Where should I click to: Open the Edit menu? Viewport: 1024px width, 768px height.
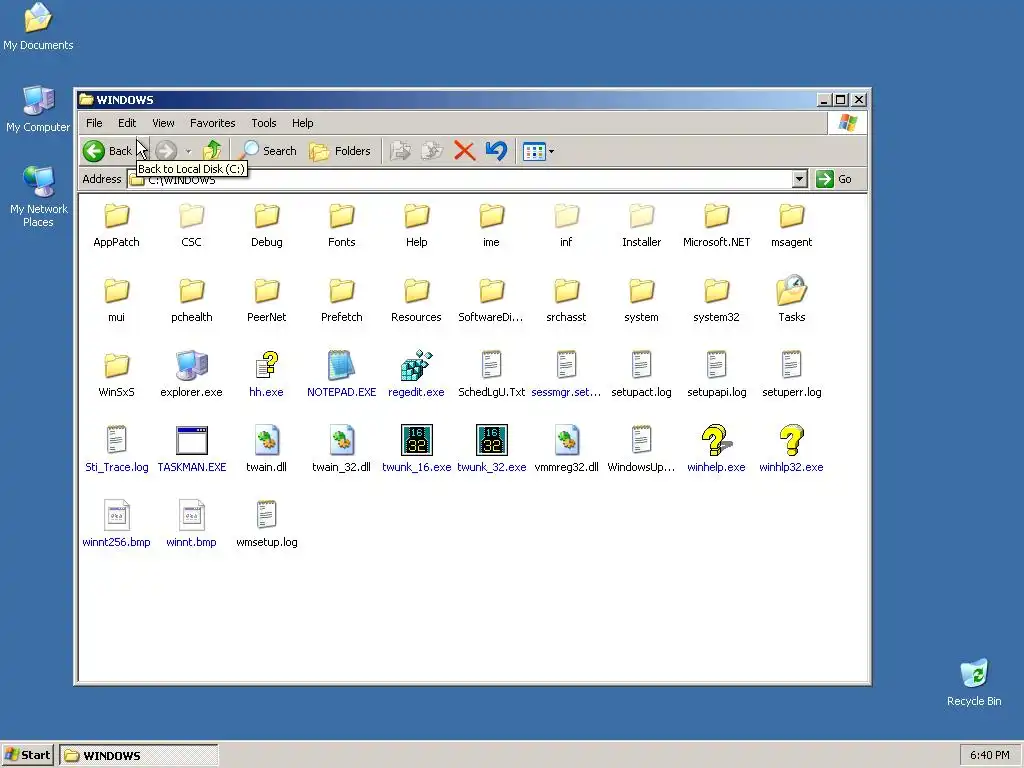click(x=127, y=123)
